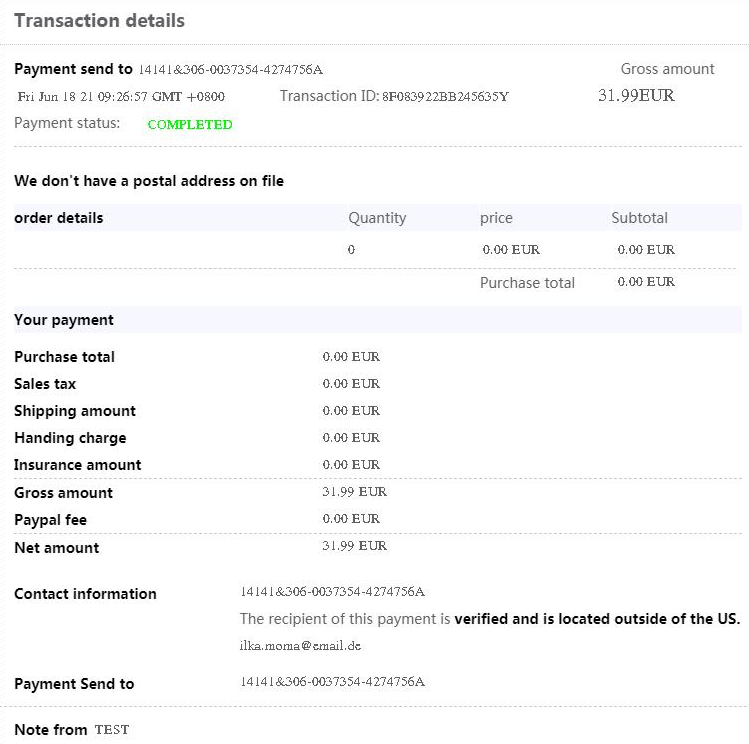Click the Shipping amount label
This screenshot has height=744, width=749.
tap(75, 411)
